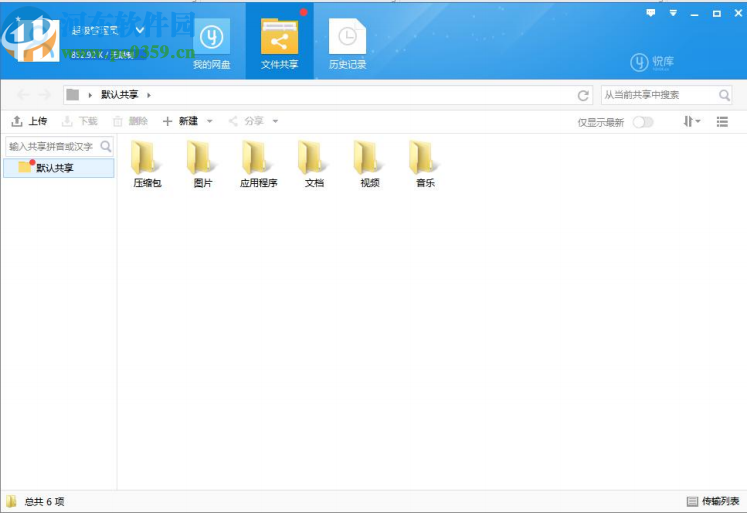Open the 传输列表 transfer list
The height and width of the screenshot is (513, 751).
pyautogui.click(x=713, y=501)
